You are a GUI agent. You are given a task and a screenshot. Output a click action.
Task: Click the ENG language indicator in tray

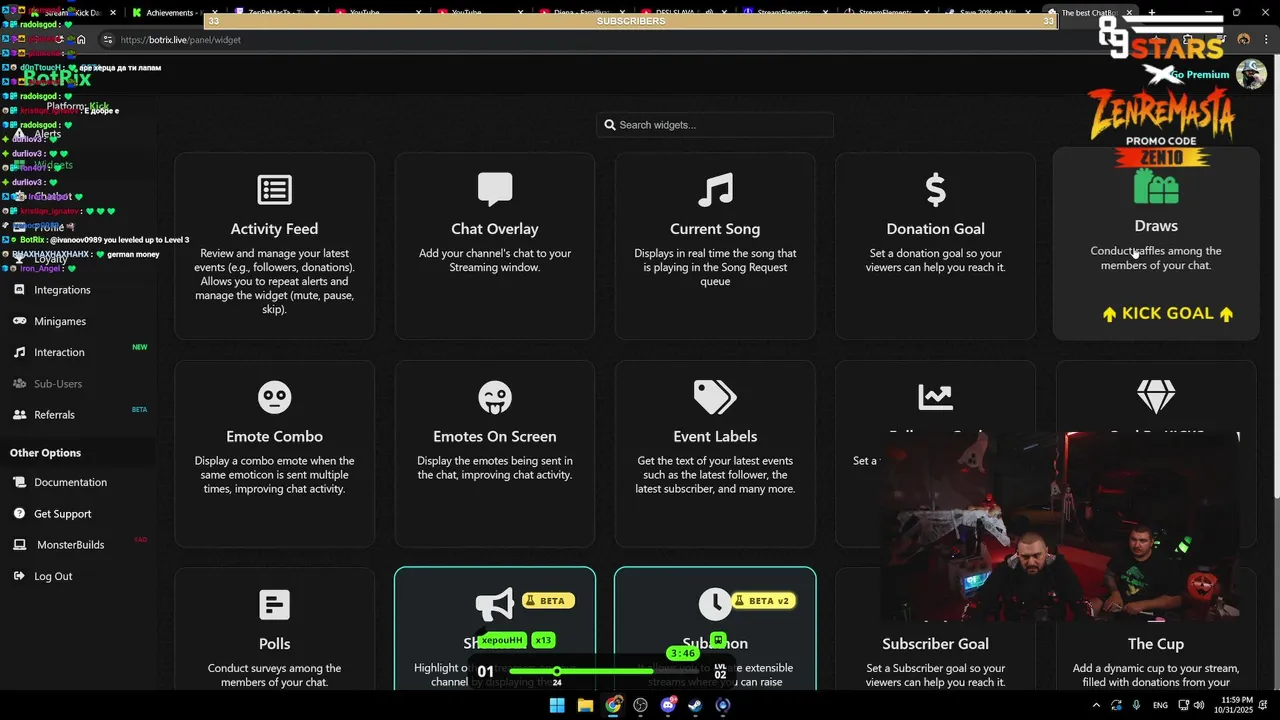1160,705
